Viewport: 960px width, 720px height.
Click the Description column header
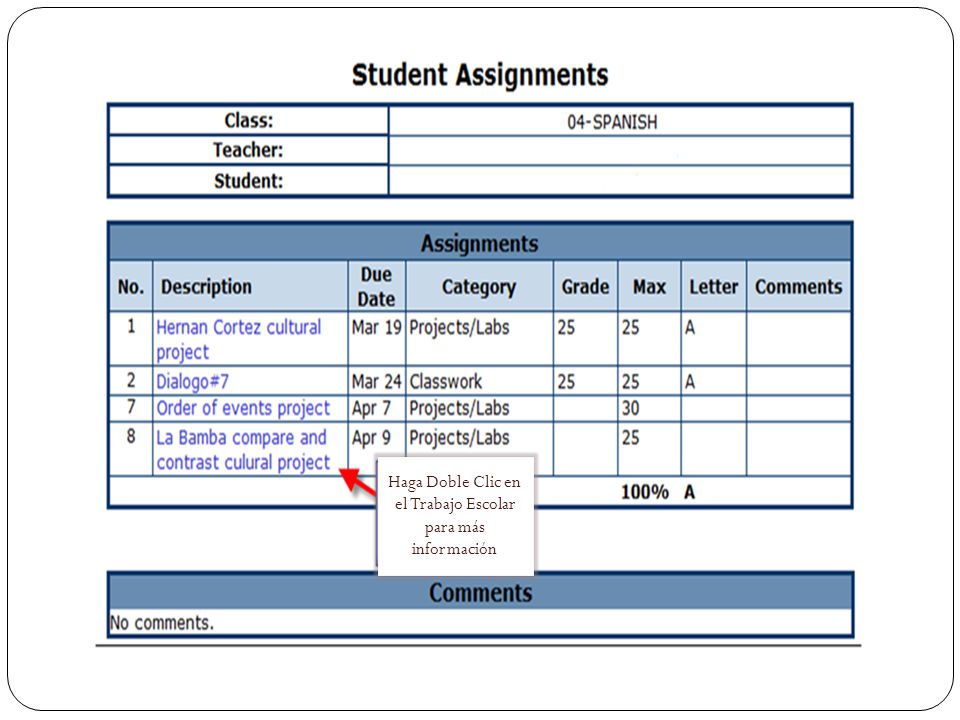point(250,286)
